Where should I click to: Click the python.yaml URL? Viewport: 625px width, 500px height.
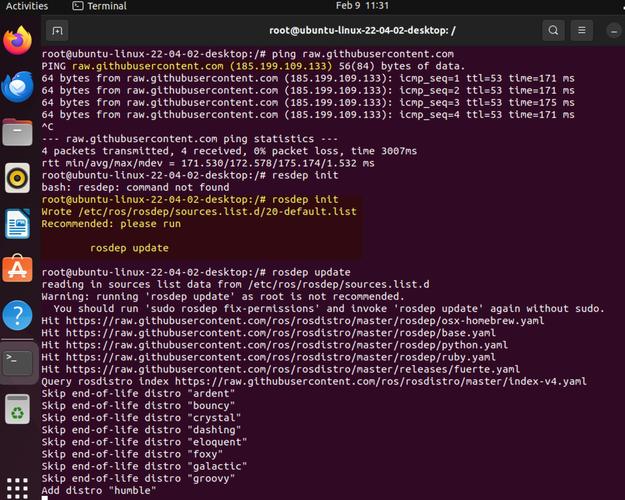coord(287,345)
